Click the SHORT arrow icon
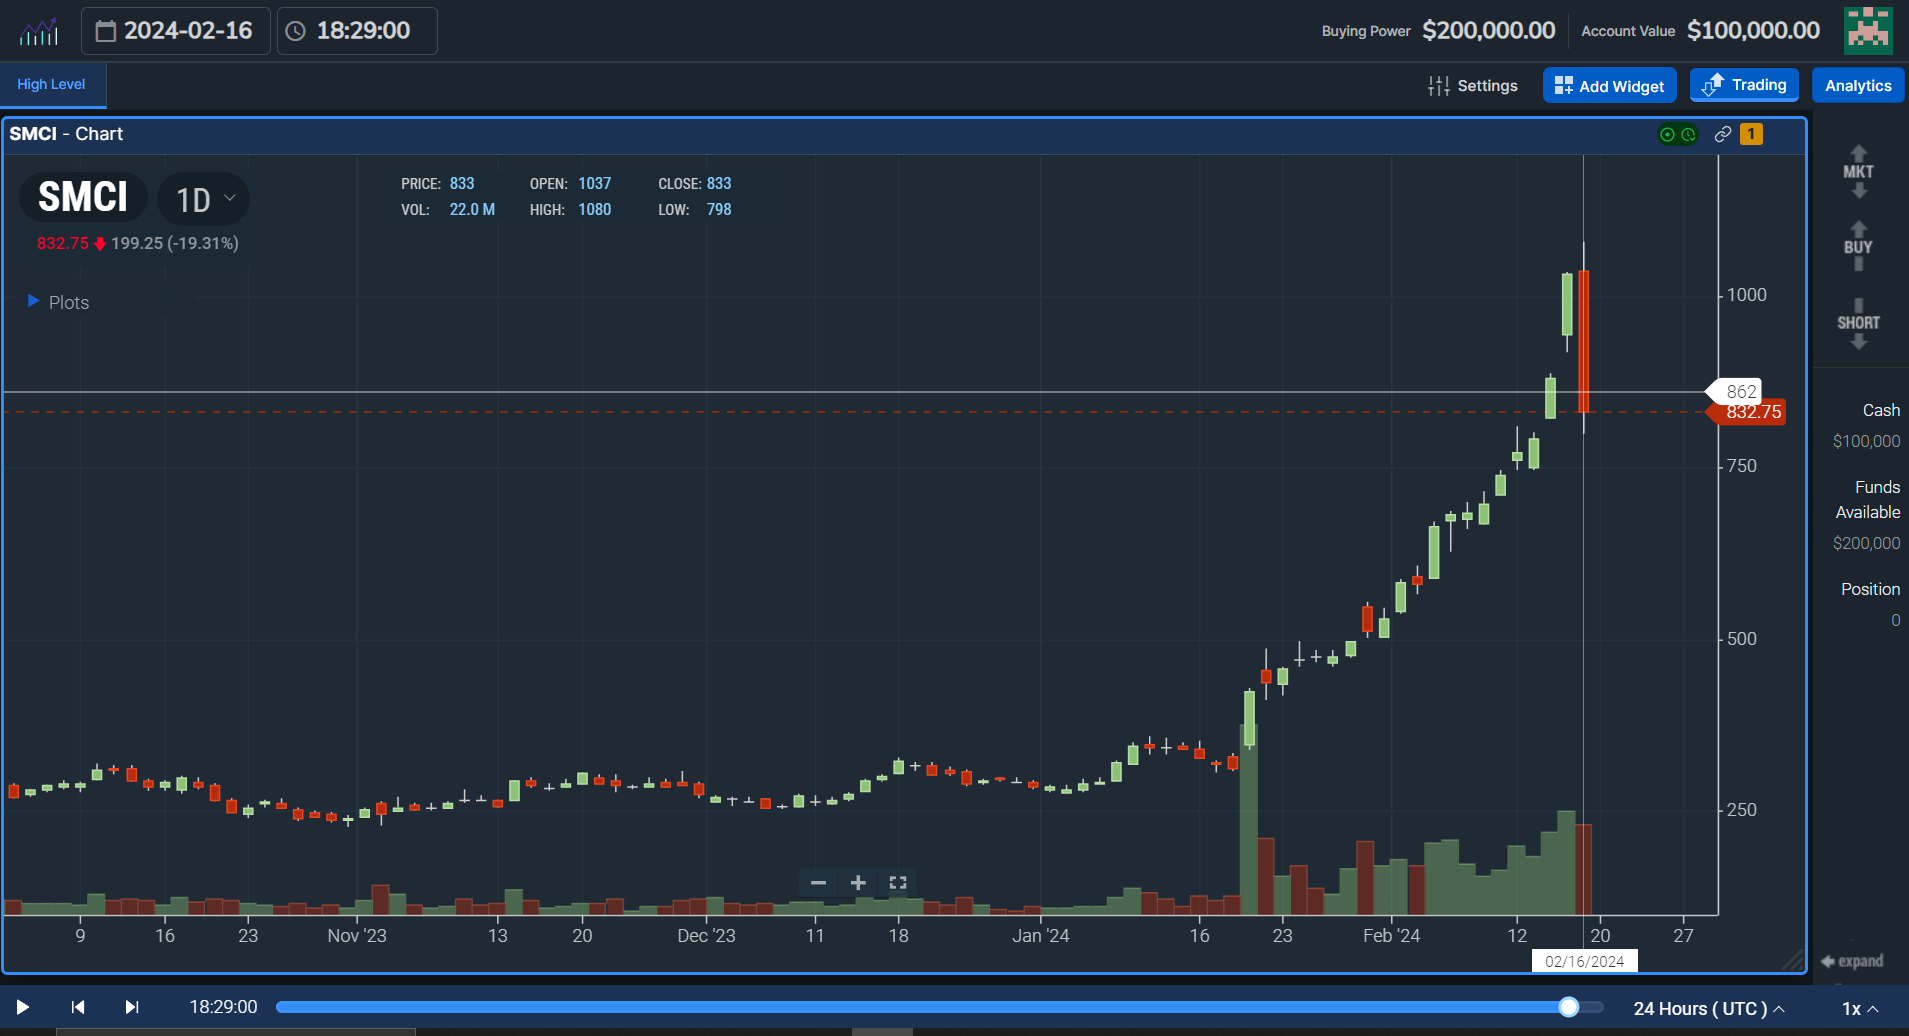The image size is (1909, 1036). (x=1856, y=322)
